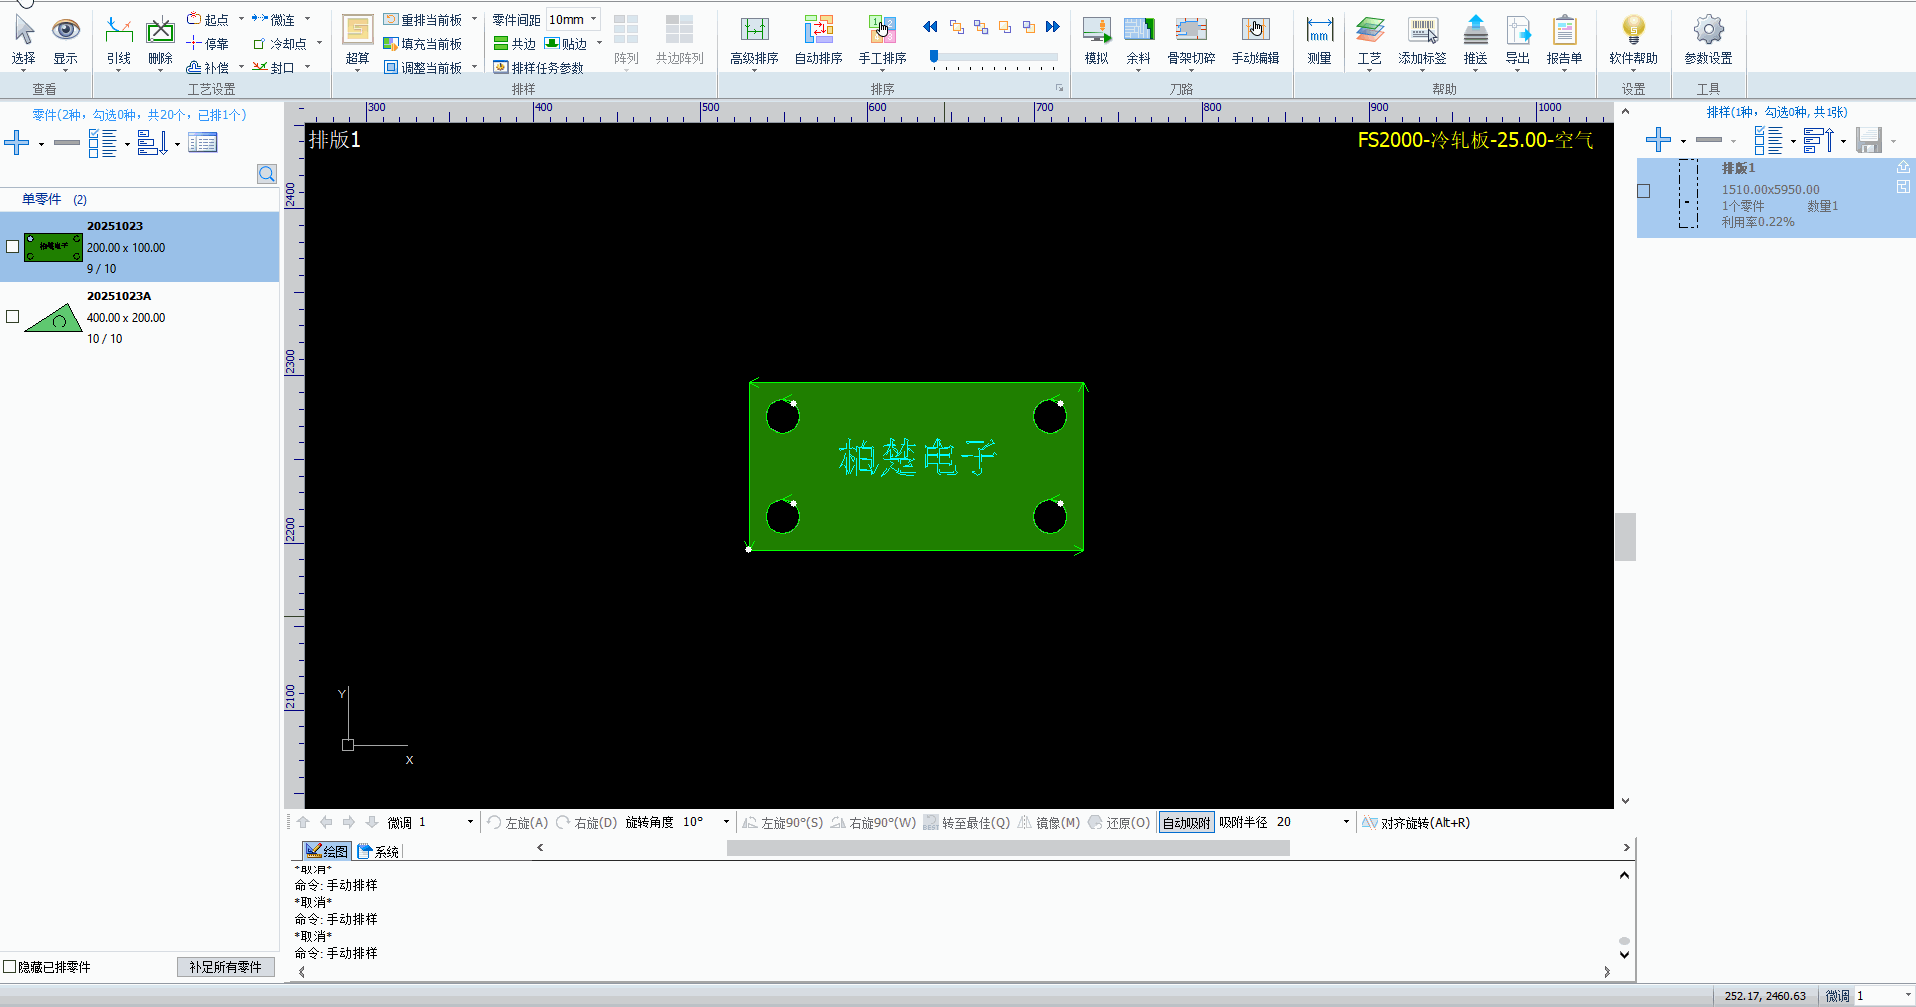Screen dimensions: 1916x1007
Task: Check the box for part 20251023
Action: point(13,246)
